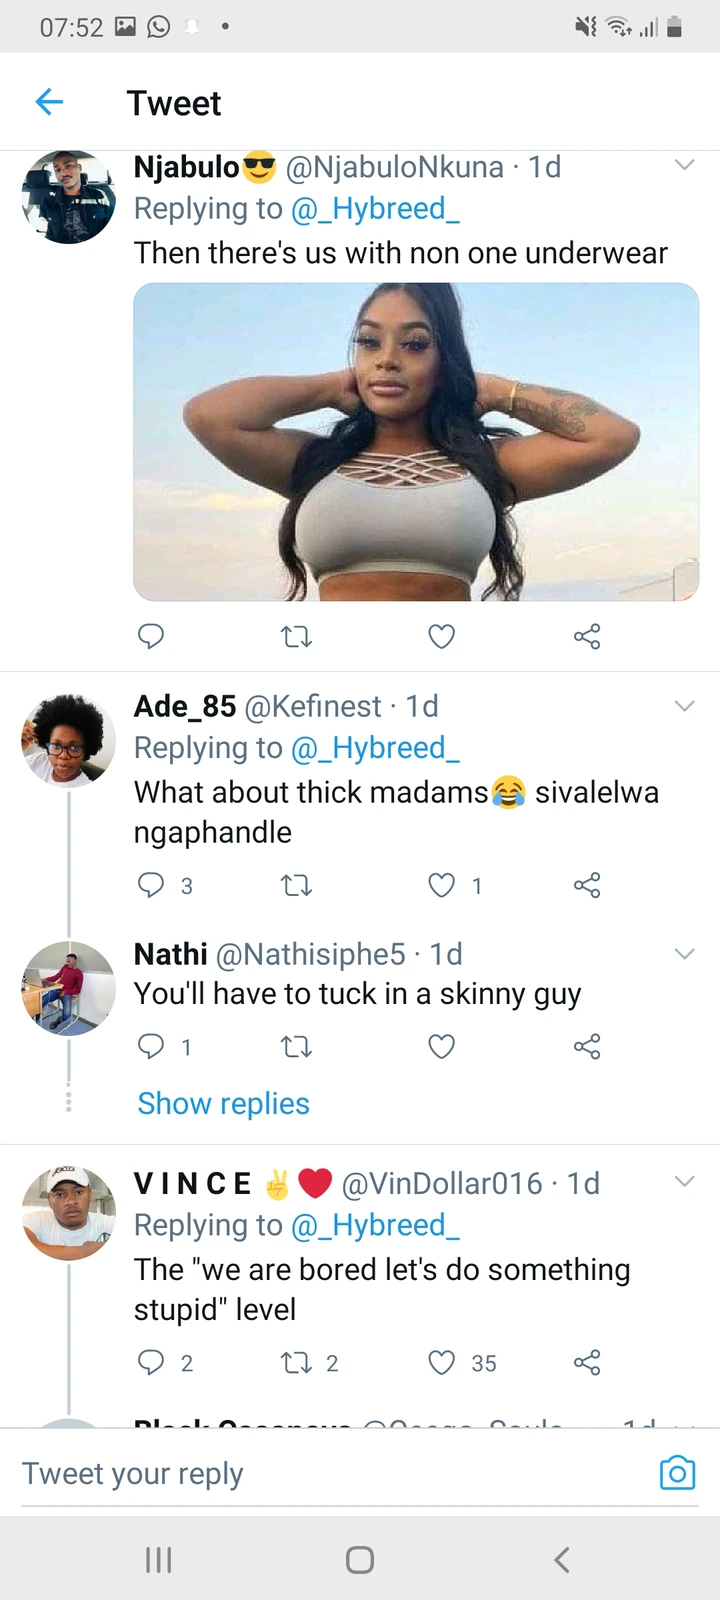
Task: Share Njabulo's tweet
Action: click(587, 636)
